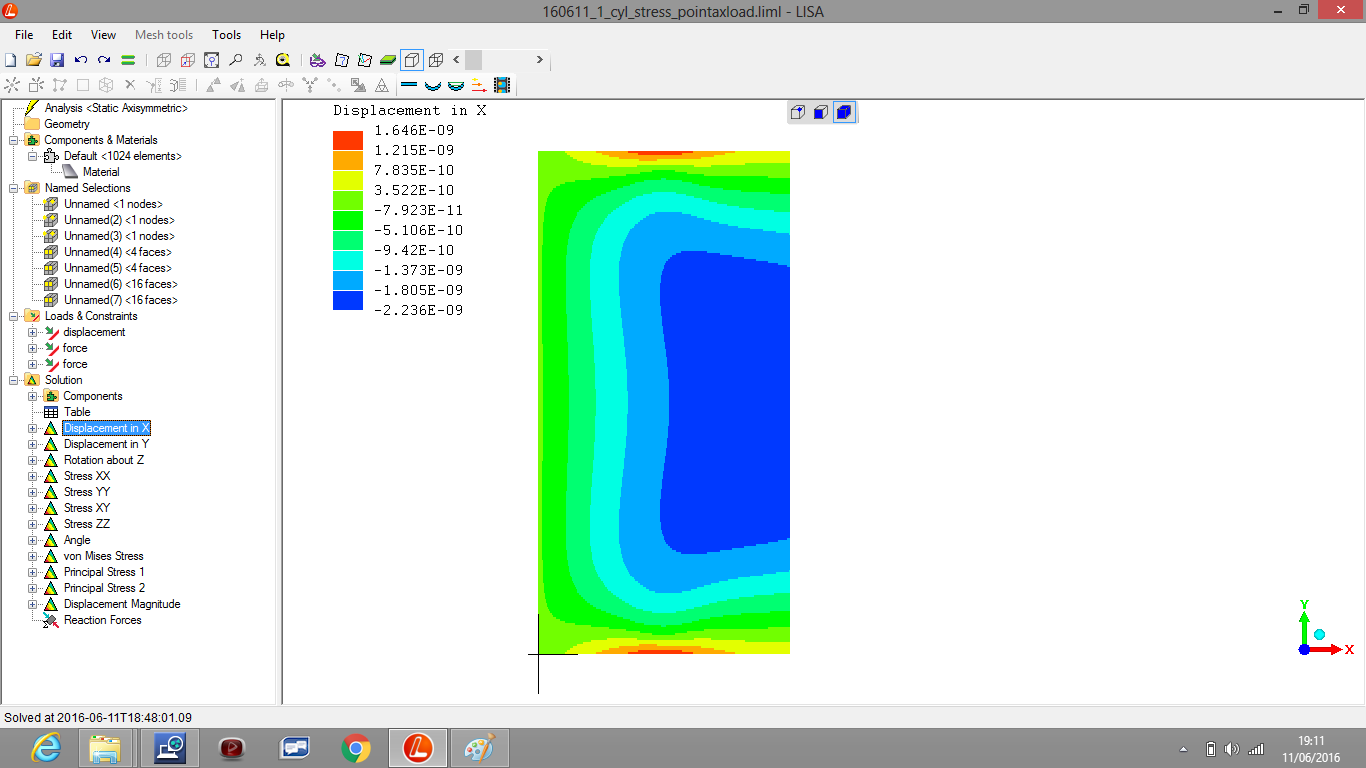Click the animation film strip icon
The height and width of the screenshot is (768, 1366).
pos(501,86)
